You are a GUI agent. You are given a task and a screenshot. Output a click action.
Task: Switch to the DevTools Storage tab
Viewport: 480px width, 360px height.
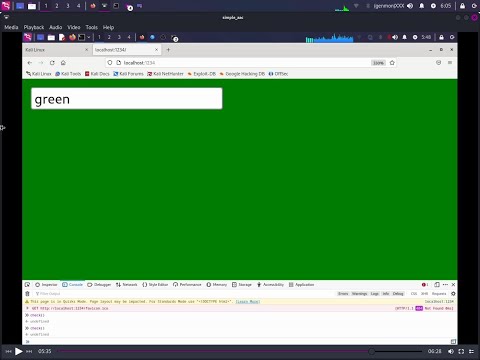pos(242,284)
